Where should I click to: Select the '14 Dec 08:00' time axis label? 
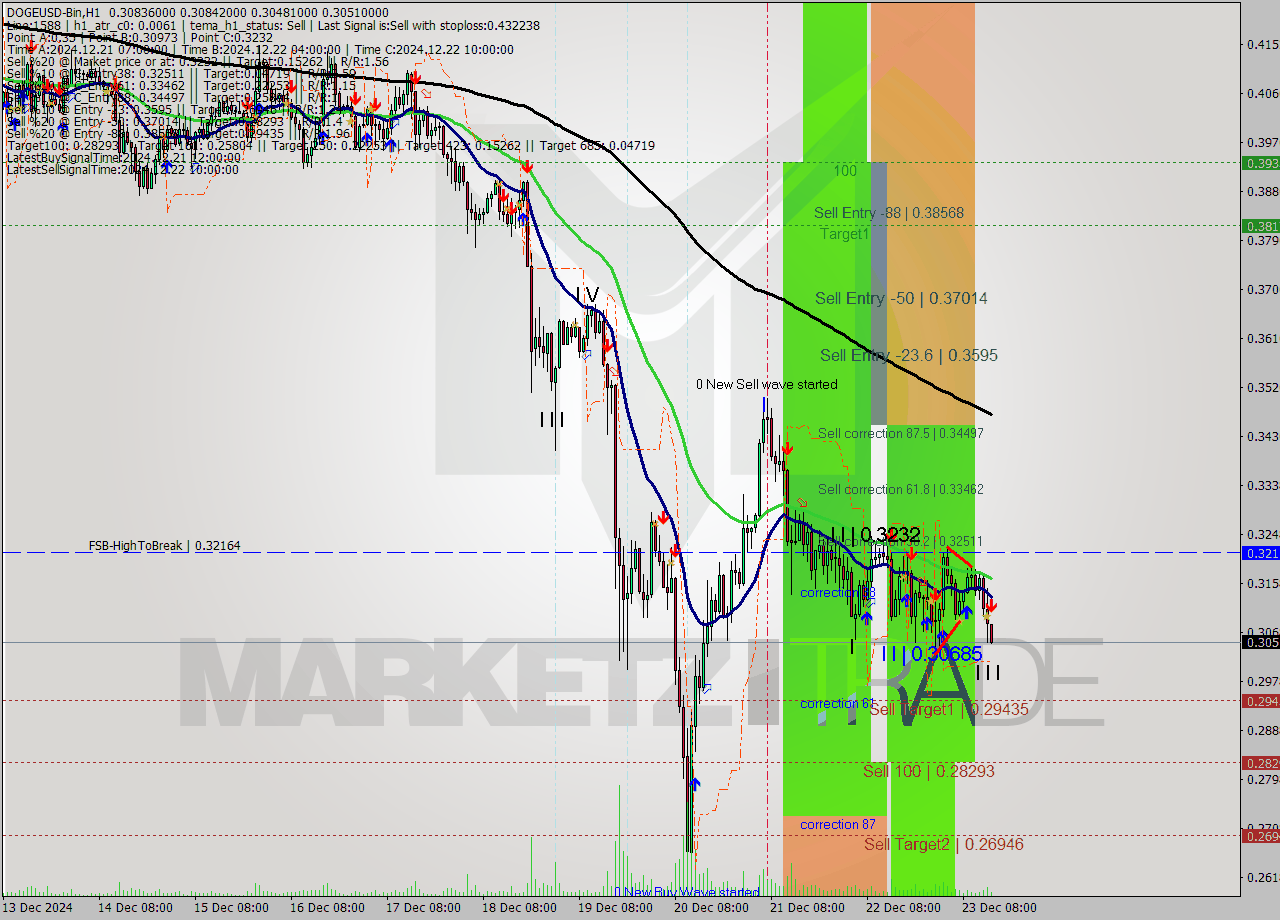click(134, 908)
